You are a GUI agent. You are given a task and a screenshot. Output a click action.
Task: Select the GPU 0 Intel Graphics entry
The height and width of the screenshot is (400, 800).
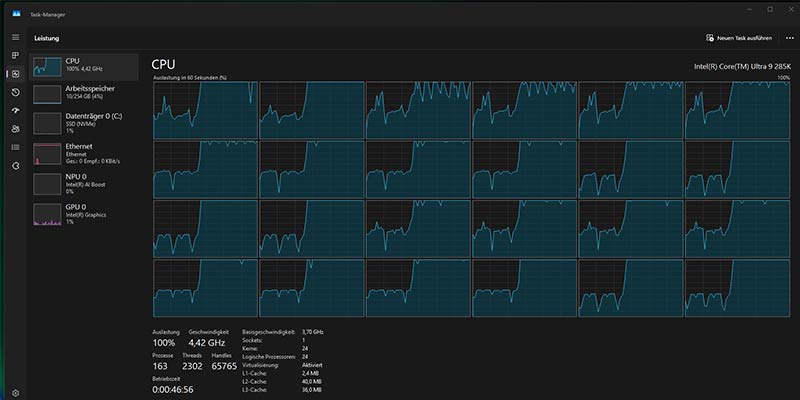click(84, 214)
